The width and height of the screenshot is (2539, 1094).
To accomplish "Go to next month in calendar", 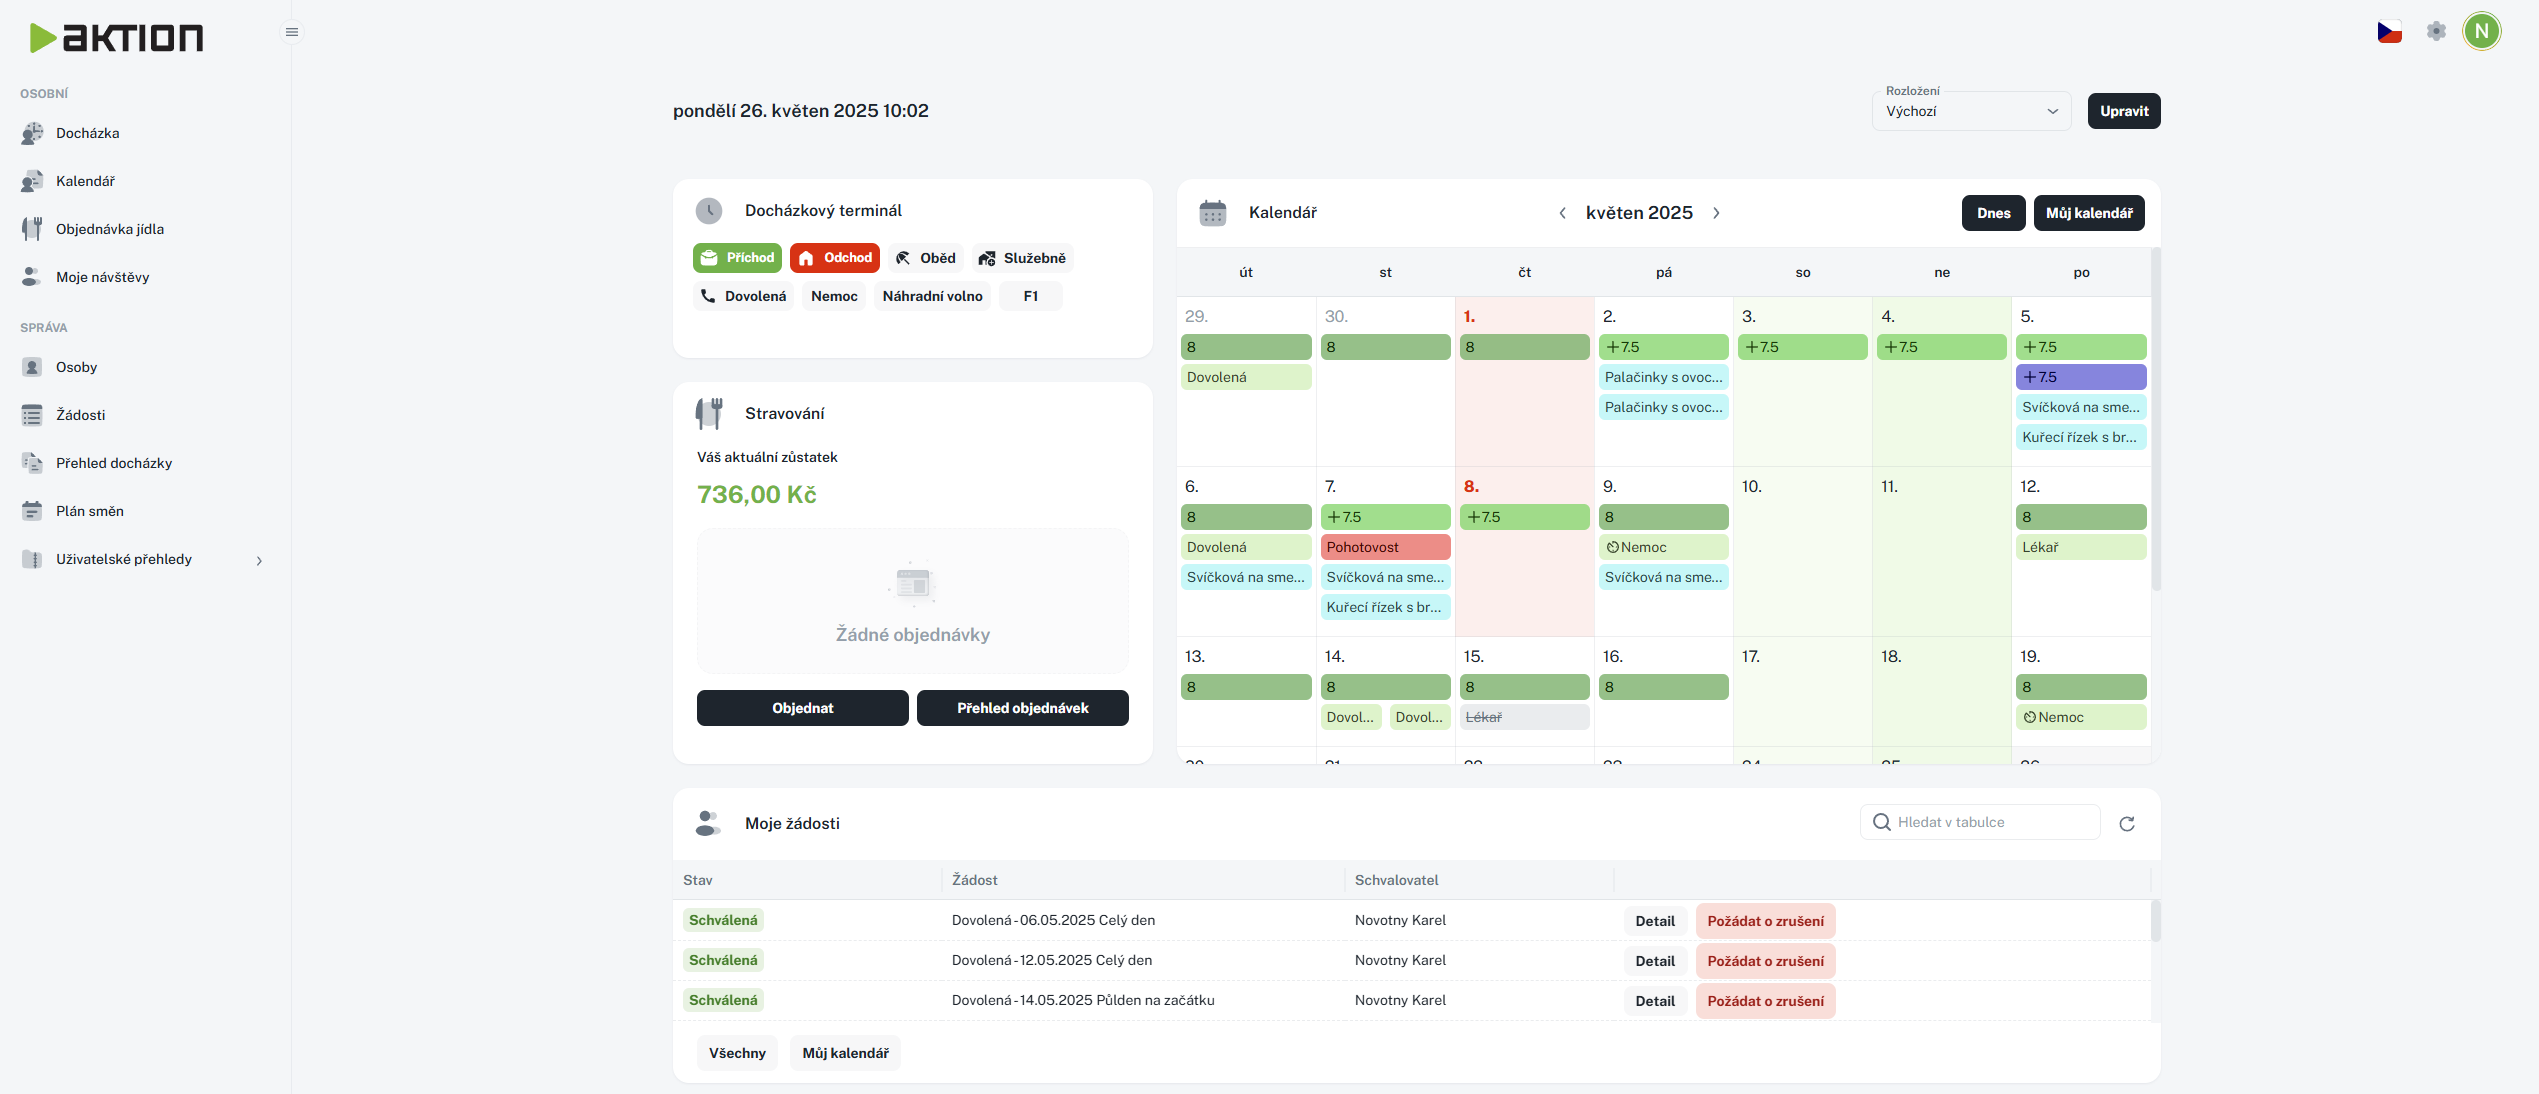I will click(x=1716, y=213).
